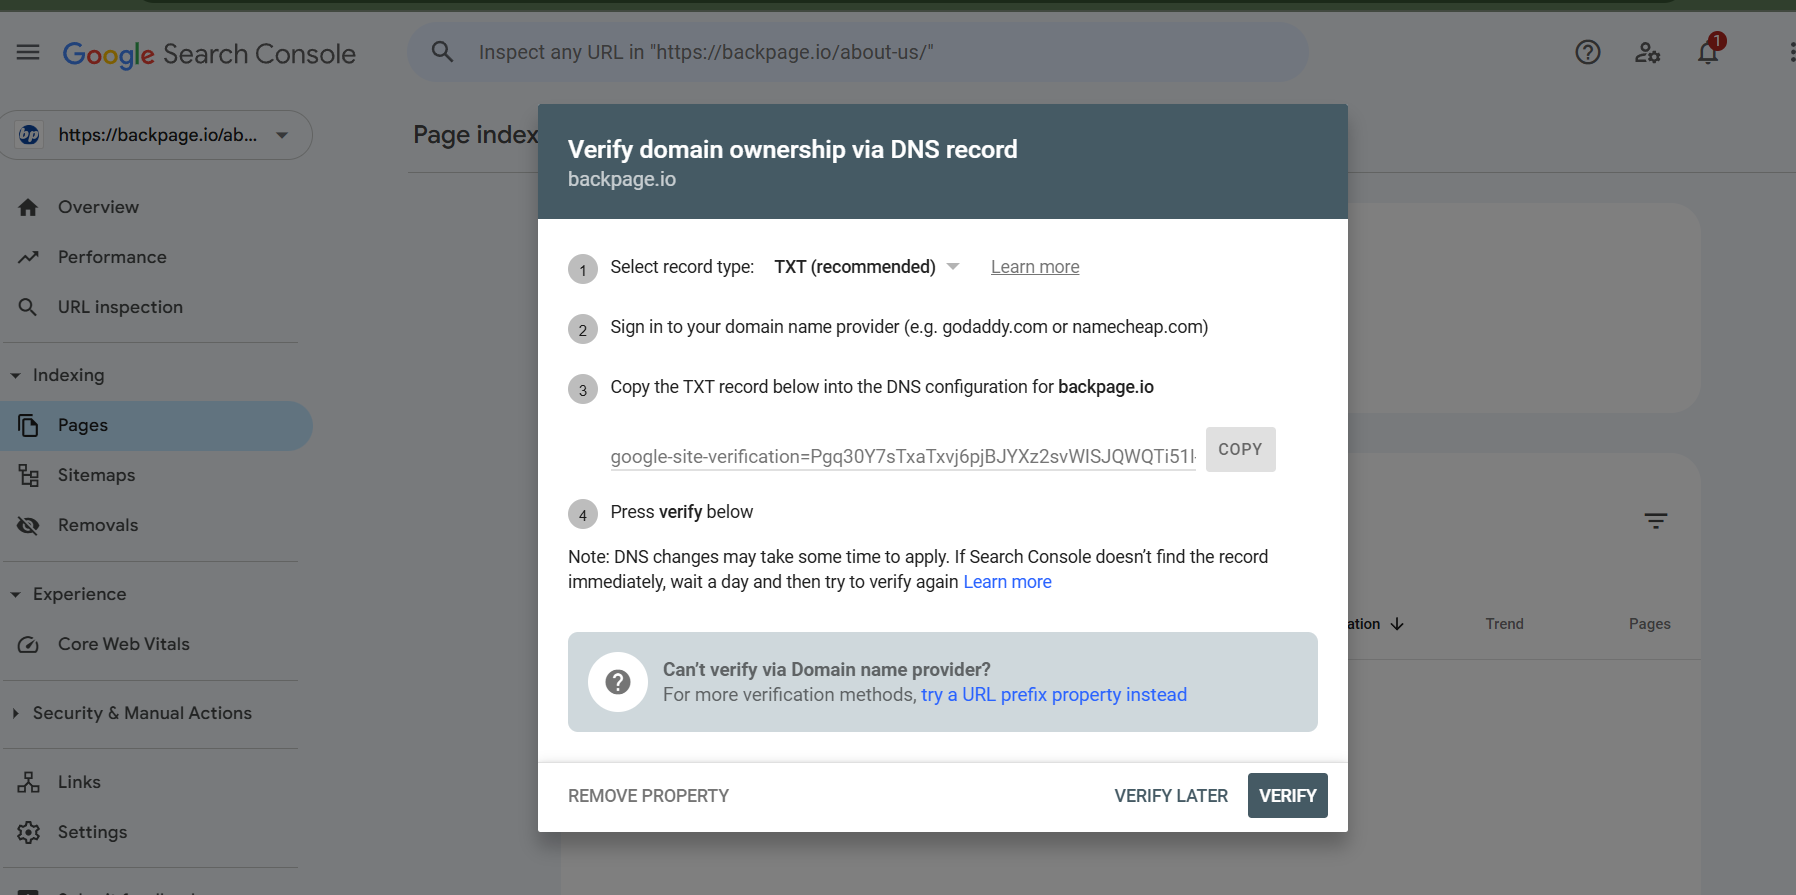Image resolution: width=1796 pixels, height=895 pixels.
Task: Click the Pages column header
Action: (x=1650, y=624)
